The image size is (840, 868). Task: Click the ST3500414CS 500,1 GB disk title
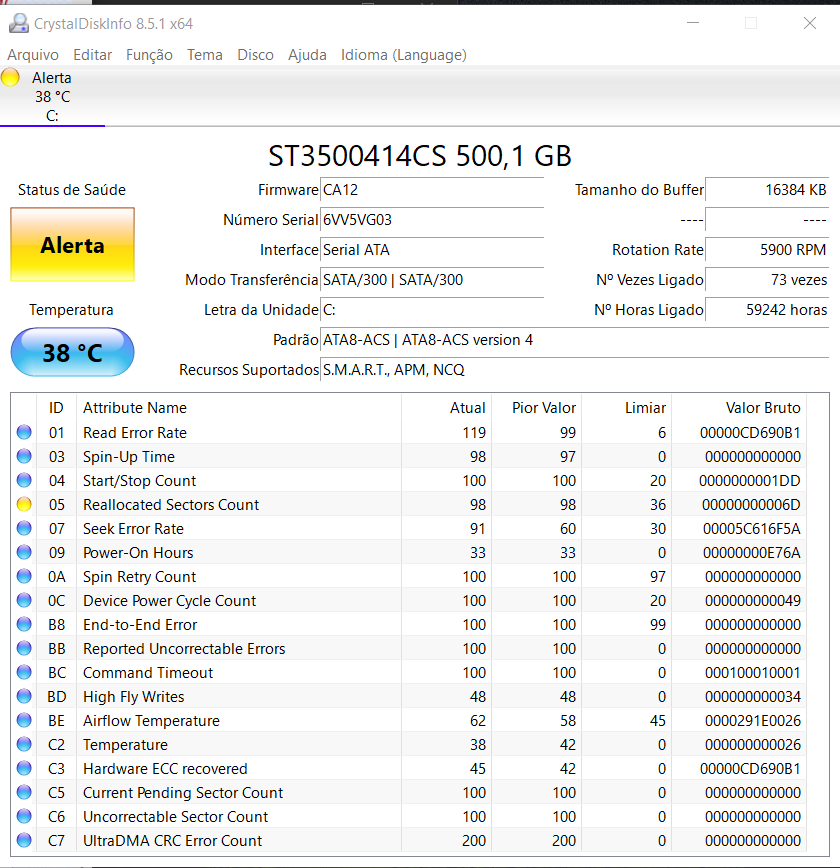tap(420, 156)
